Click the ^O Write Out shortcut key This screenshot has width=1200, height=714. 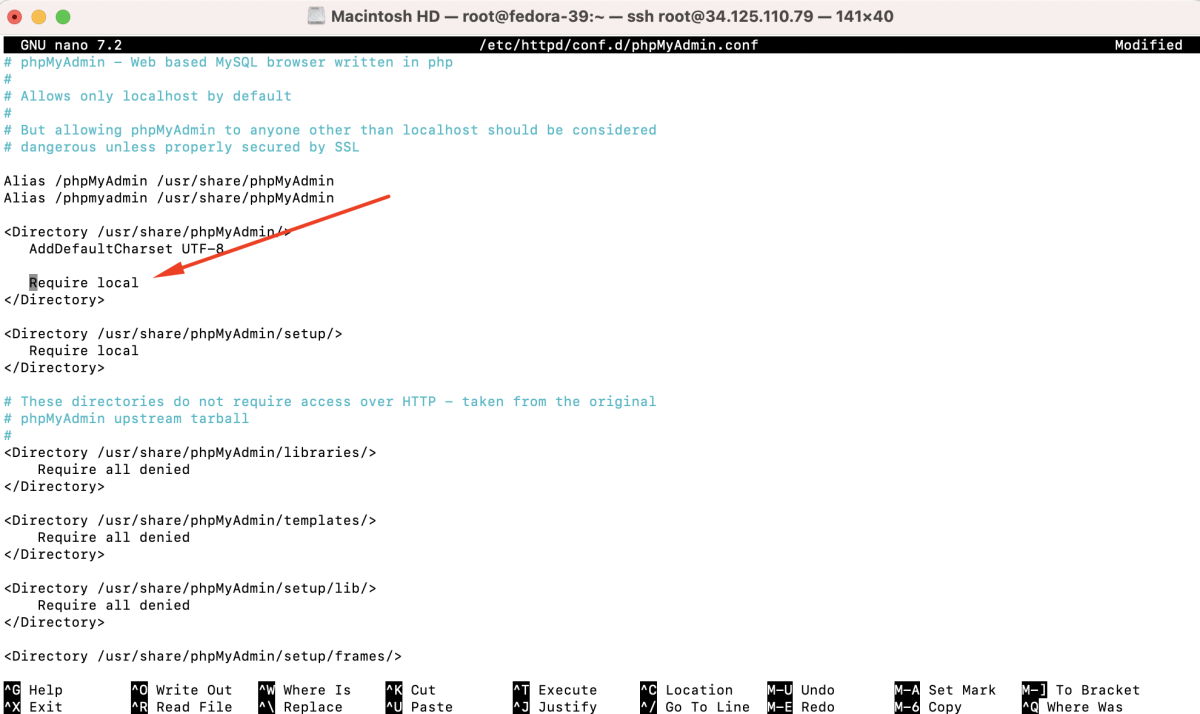click(x=182, y=690)
